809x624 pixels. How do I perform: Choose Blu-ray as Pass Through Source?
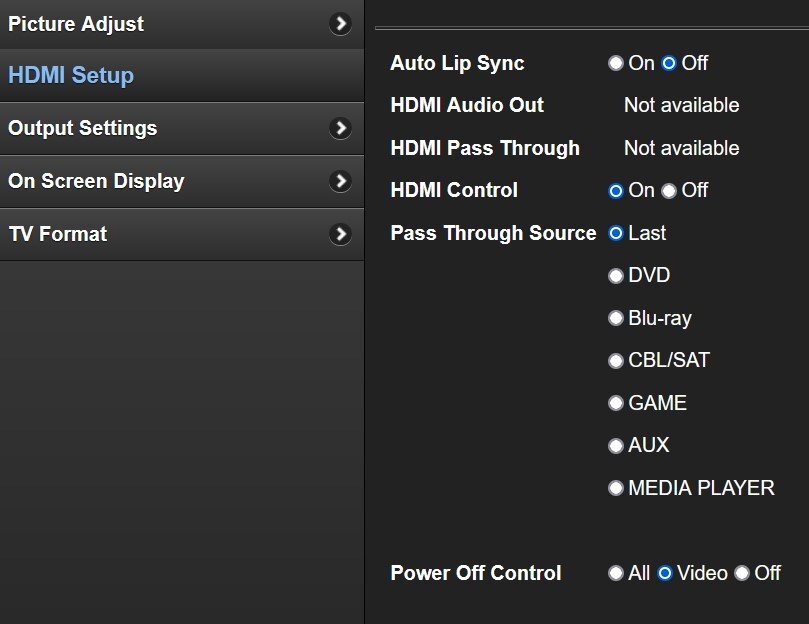(616, 318)
